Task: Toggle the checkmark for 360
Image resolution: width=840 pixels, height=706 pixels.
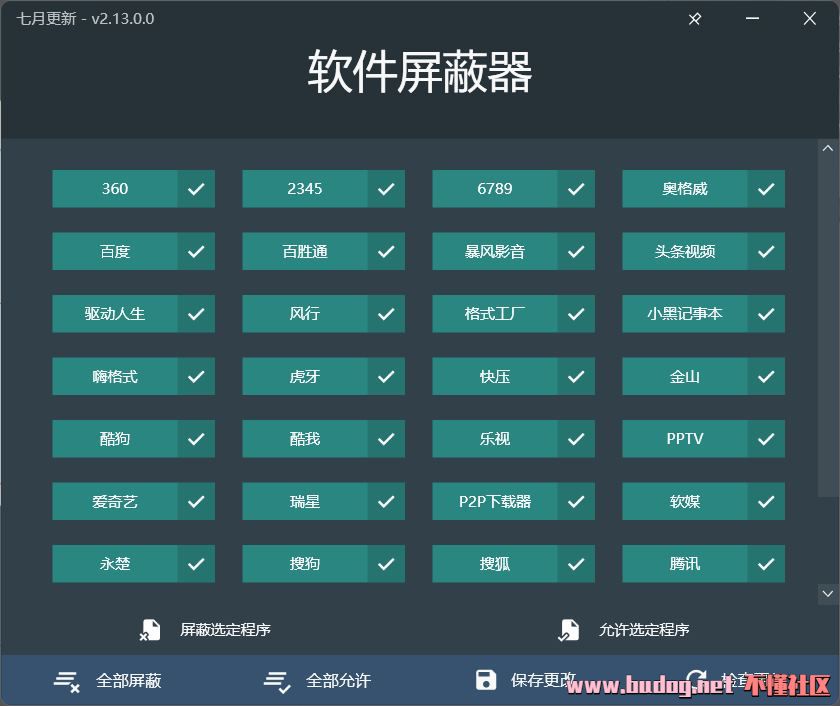Action: tap(196, 189)
